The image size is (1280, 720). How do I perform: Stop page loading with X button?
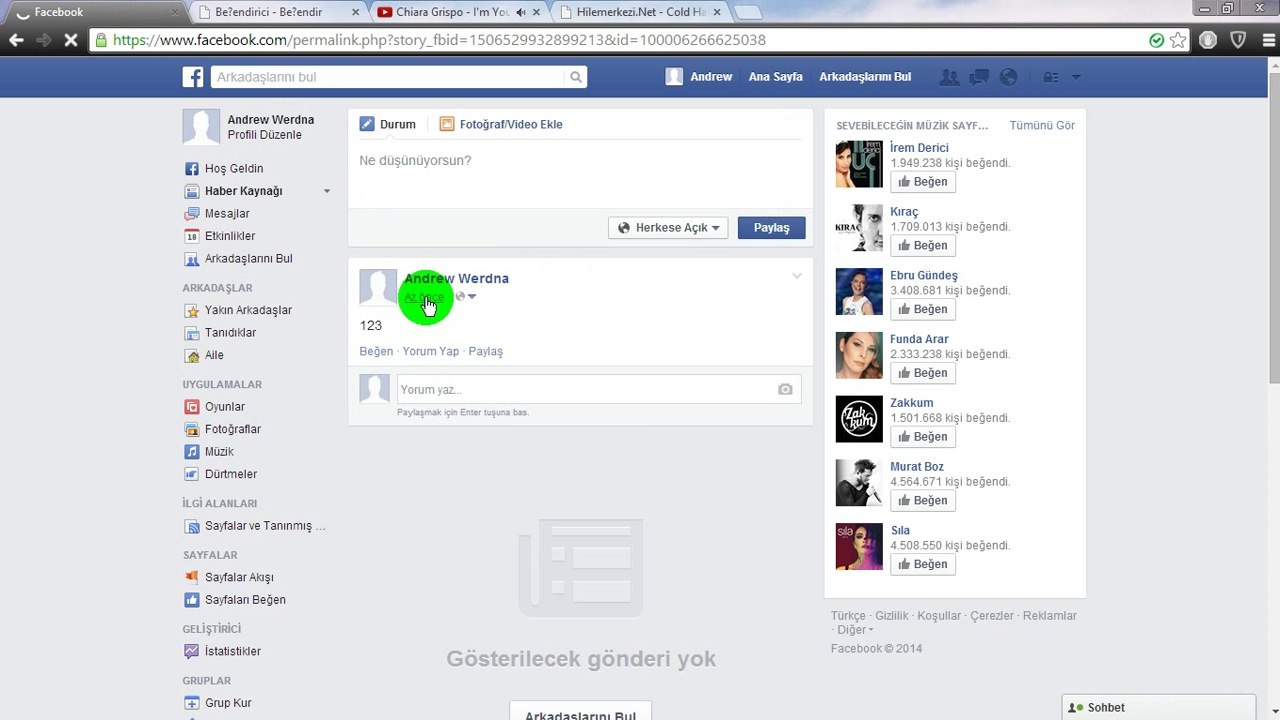(70, 40)
